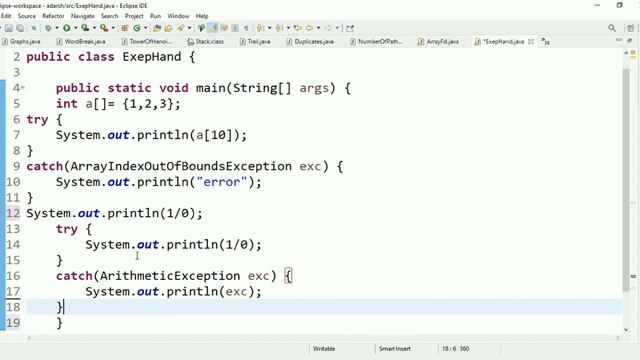Open the Help menu

coord(202,16)
